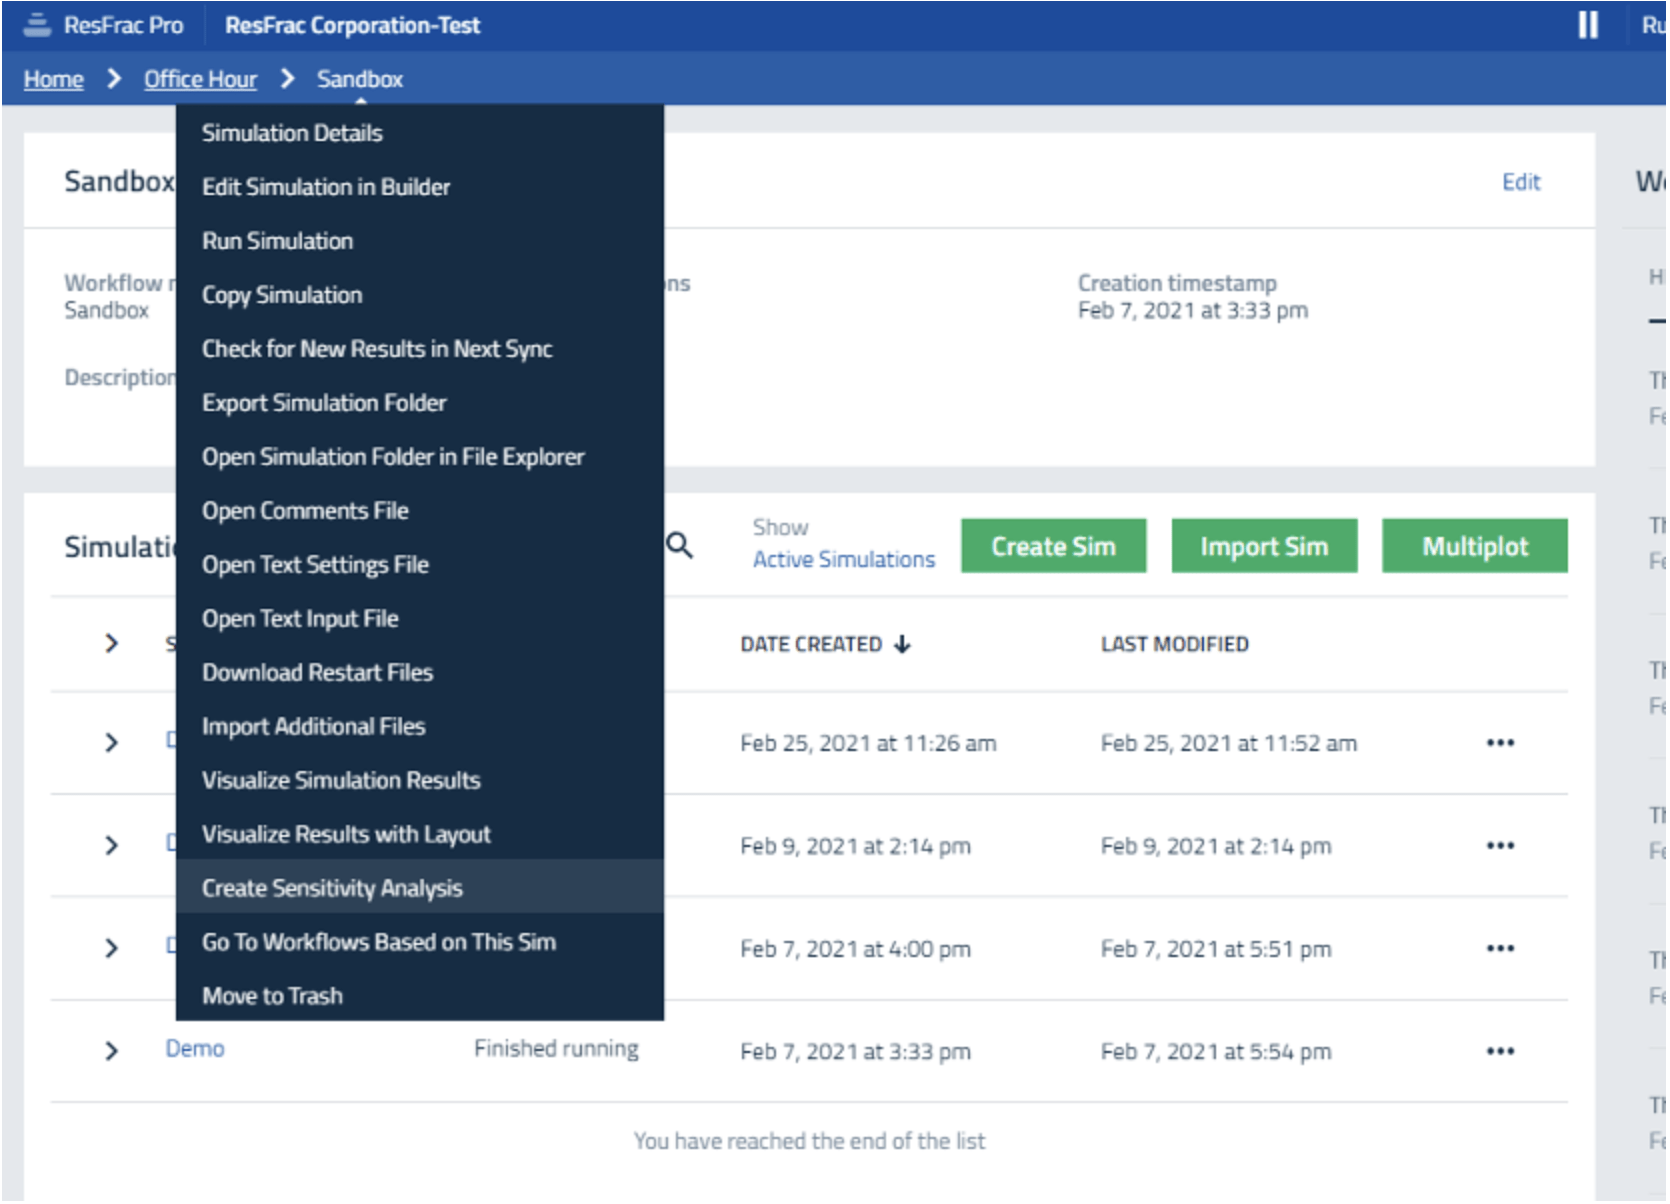Choose Simulation Details from the menu

coord(420,133)
